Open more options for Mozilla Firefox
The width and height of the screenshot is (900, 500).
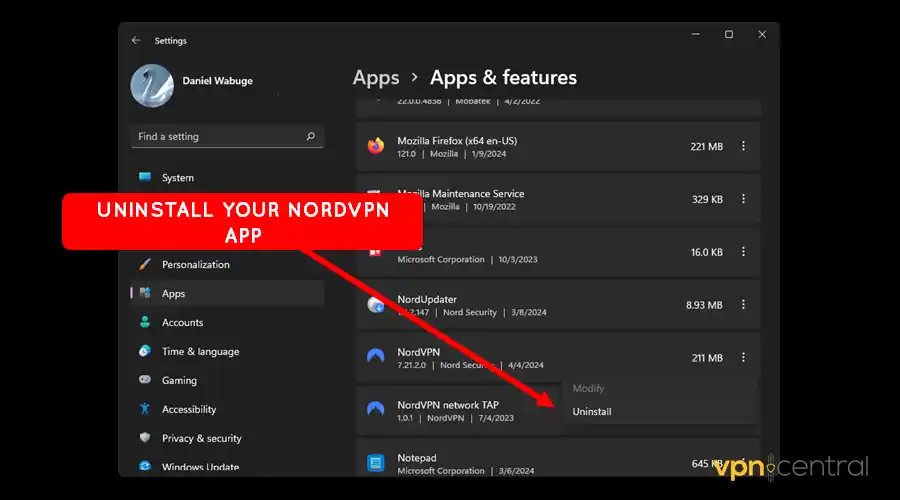(x=743, y=146)
